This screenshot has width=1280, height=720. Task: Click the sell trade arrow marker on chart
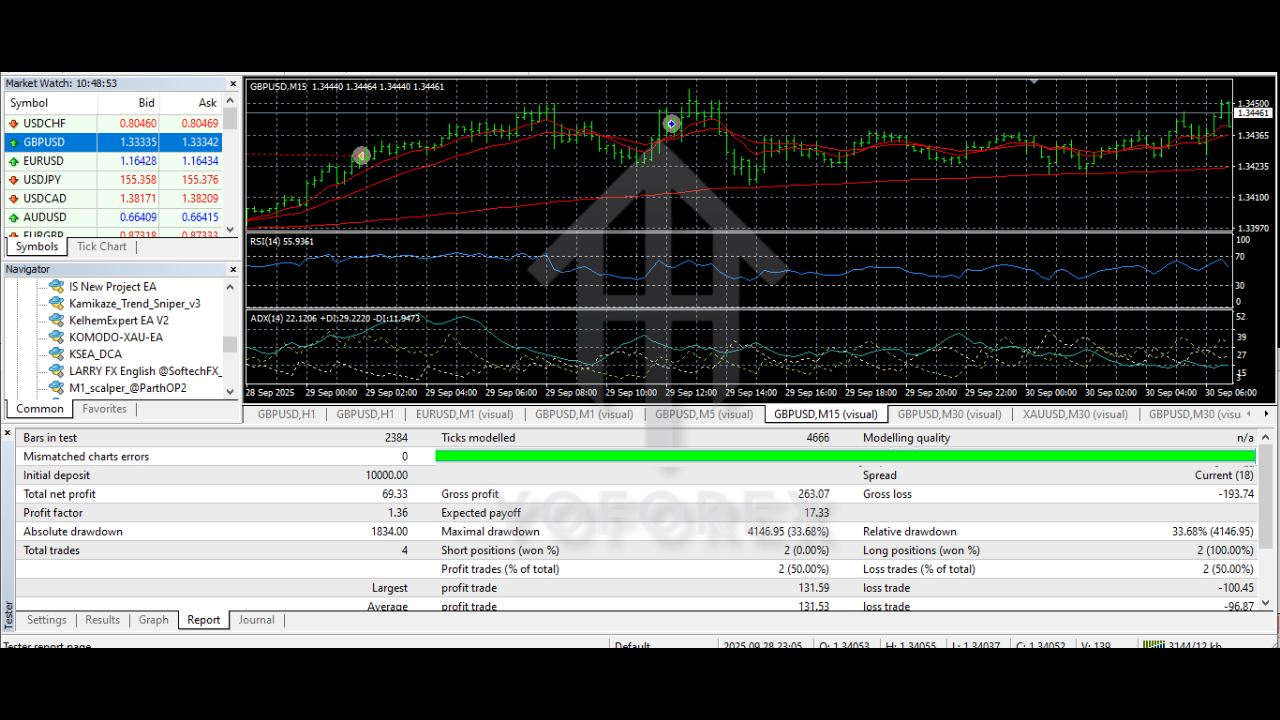362,155
